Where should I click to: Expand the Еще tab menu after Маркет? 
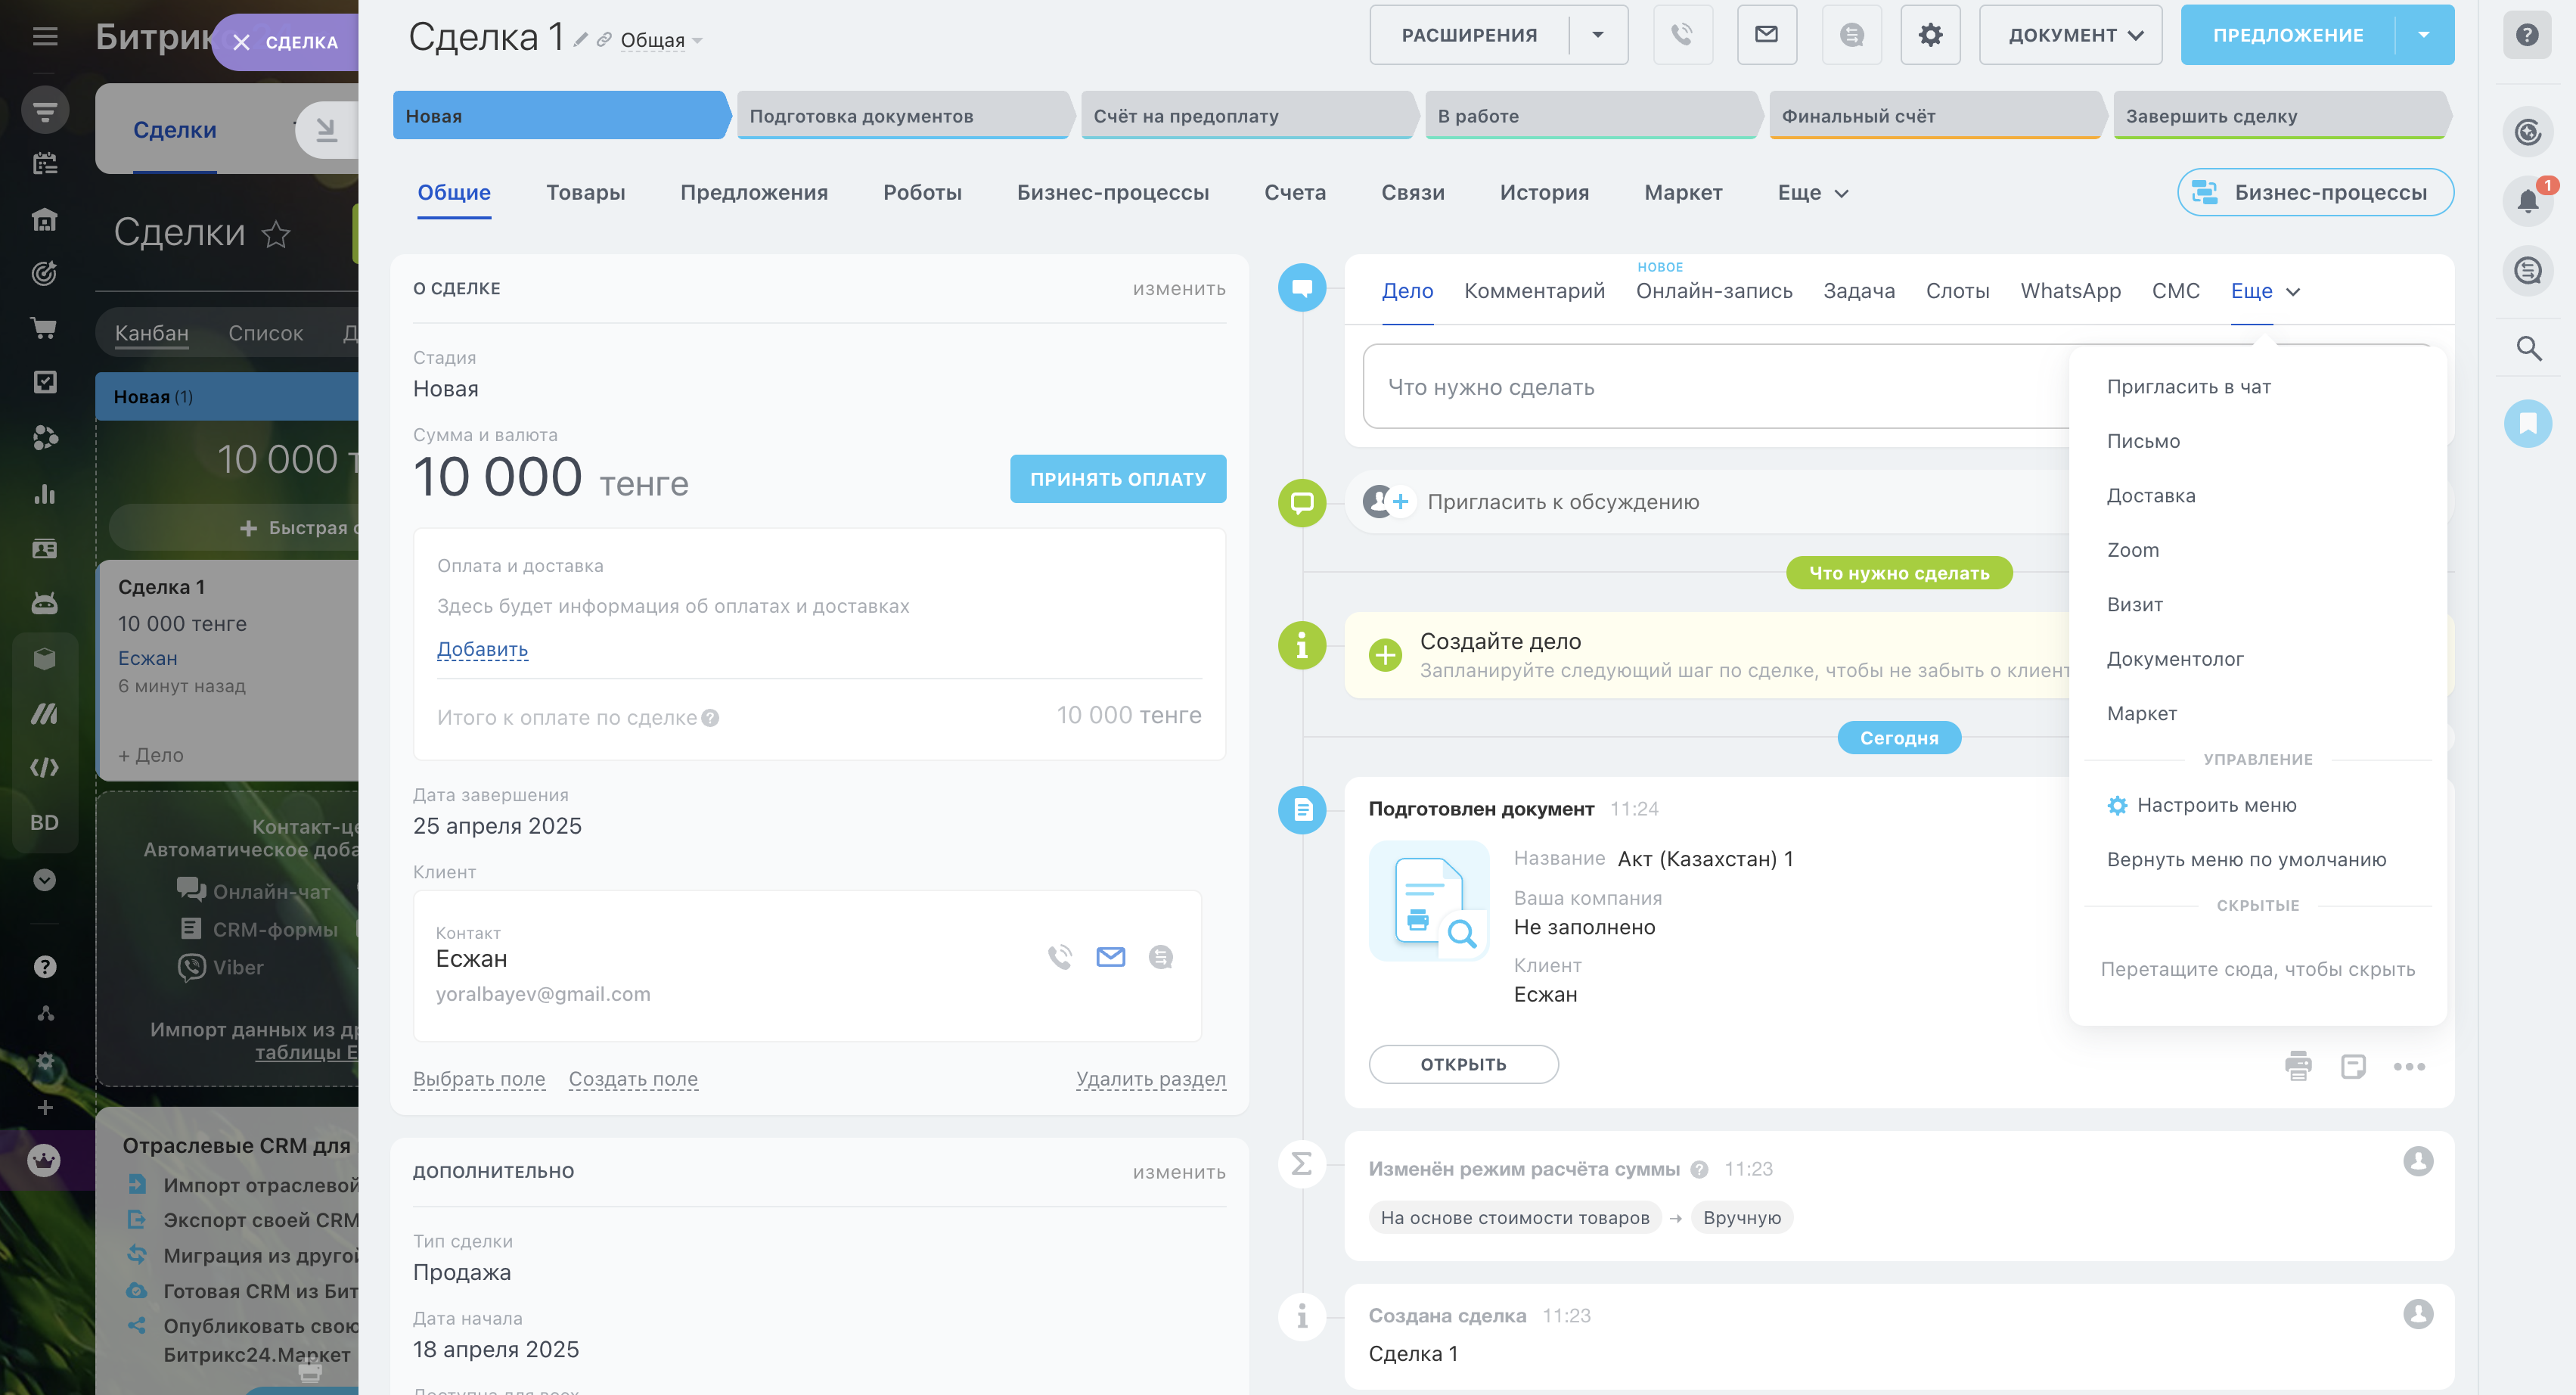click(x=1812, y=193)
